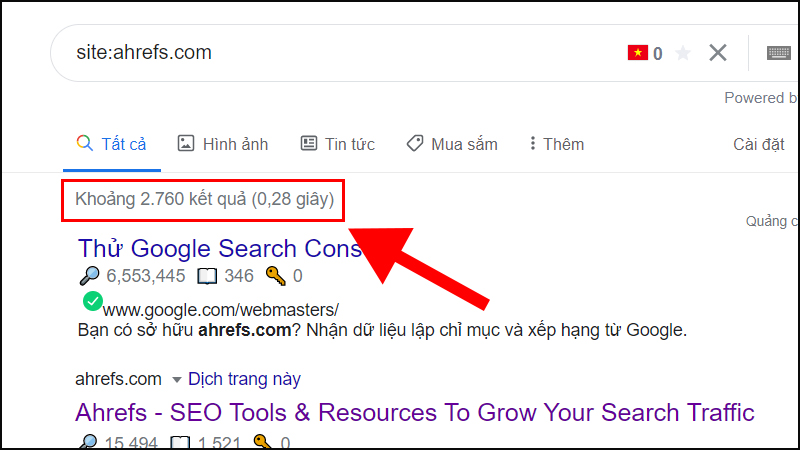
Task: Click the Vietnam flag icon in search bar
Action: tap(637, 53)
